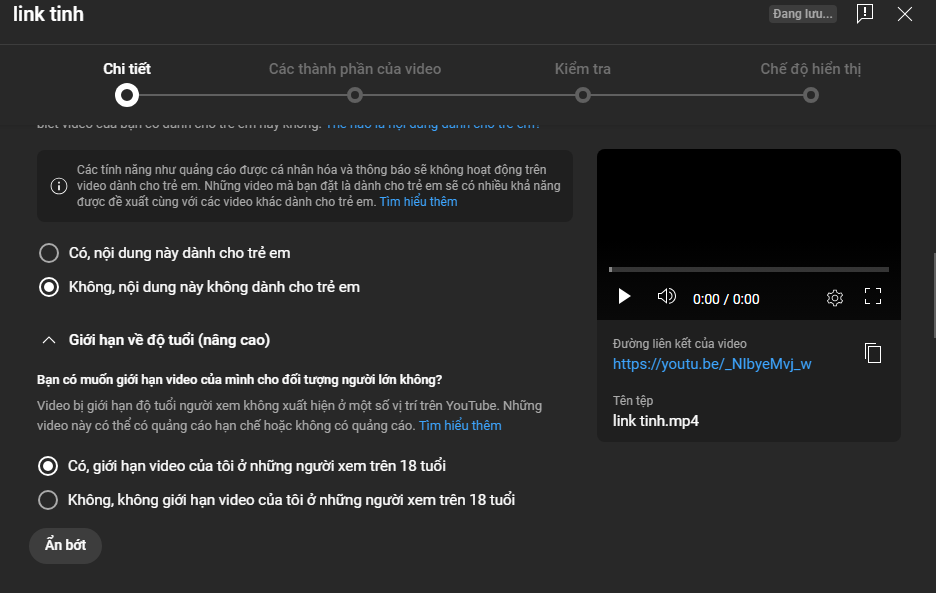The width and height of the screenshot is (936, 593).
Task: Close the upload dialog with X icon
Action: point(905,13)
